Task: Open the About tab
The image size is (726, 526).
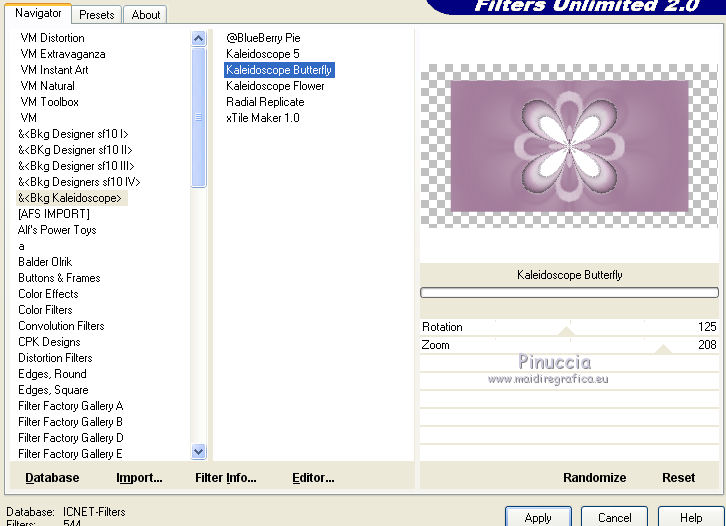Action: point(145,15)
